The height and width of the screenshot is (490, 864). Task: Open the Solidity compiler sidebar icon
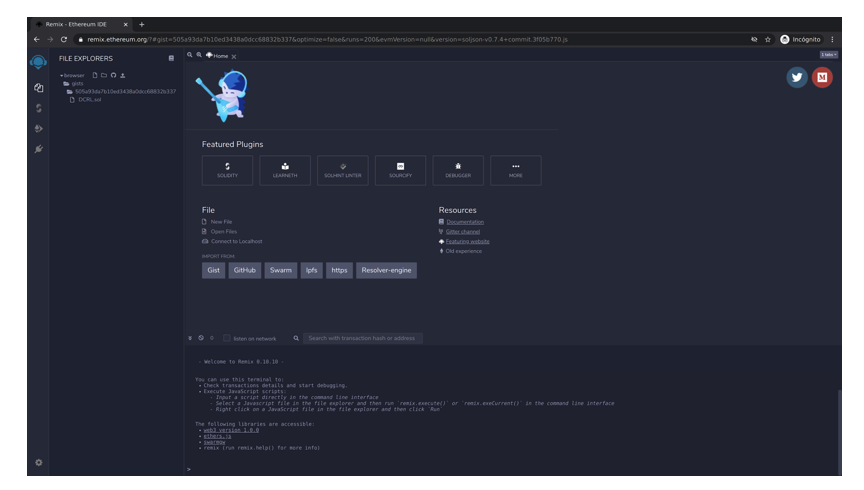[x=39, y=108]
